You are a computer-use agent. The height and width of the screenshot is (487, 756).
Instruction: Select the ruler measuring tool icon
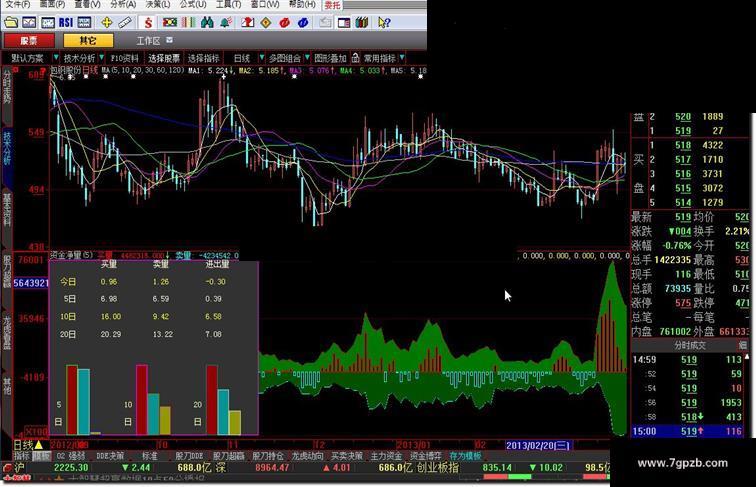pyautogui.click(x=125, y=23)
